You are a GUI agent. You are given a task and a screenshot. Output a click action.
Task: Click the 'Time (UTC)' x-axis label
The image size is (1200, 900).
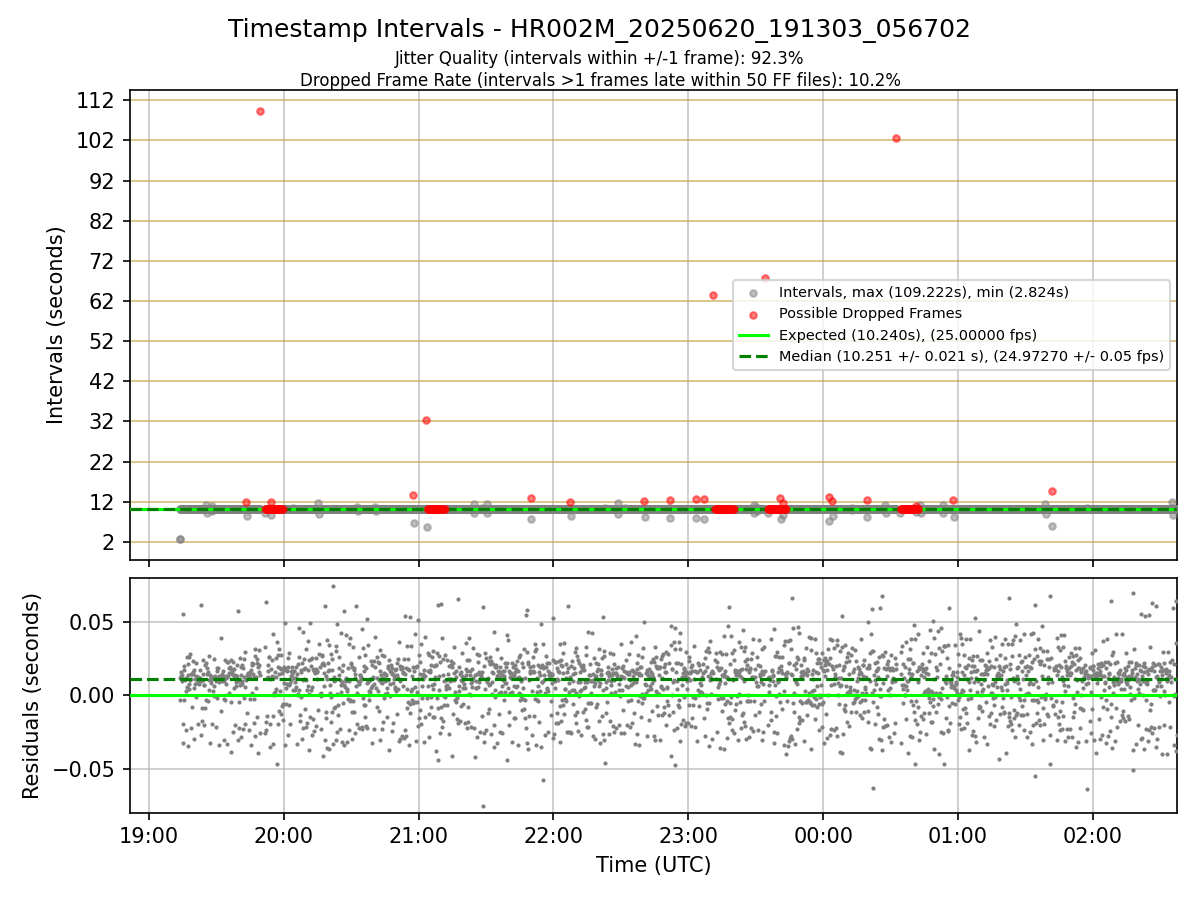(x=653, y=865)
